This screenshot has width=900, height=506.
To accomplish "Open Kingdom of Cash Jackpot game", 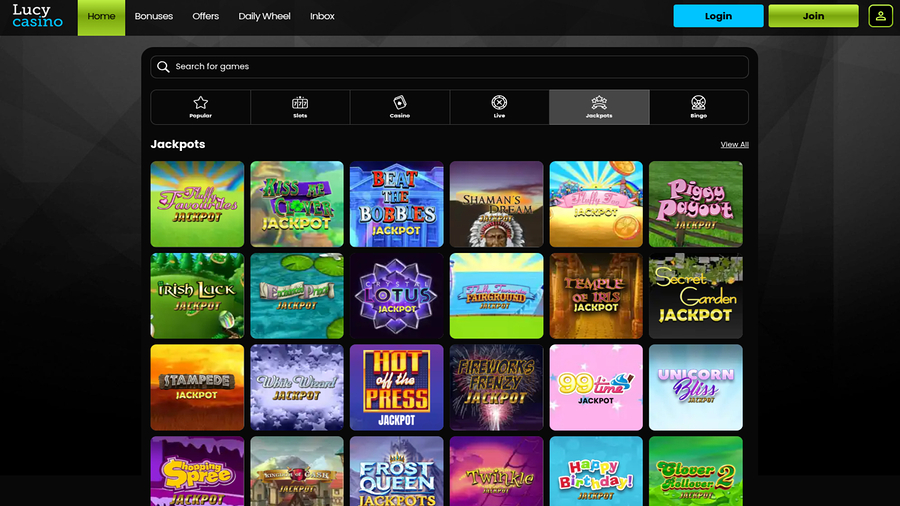I will tap(297, 472).
